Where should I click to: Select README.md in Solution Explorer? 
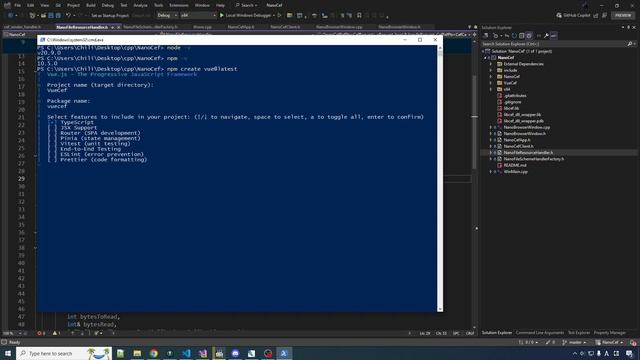pos(515,165)
